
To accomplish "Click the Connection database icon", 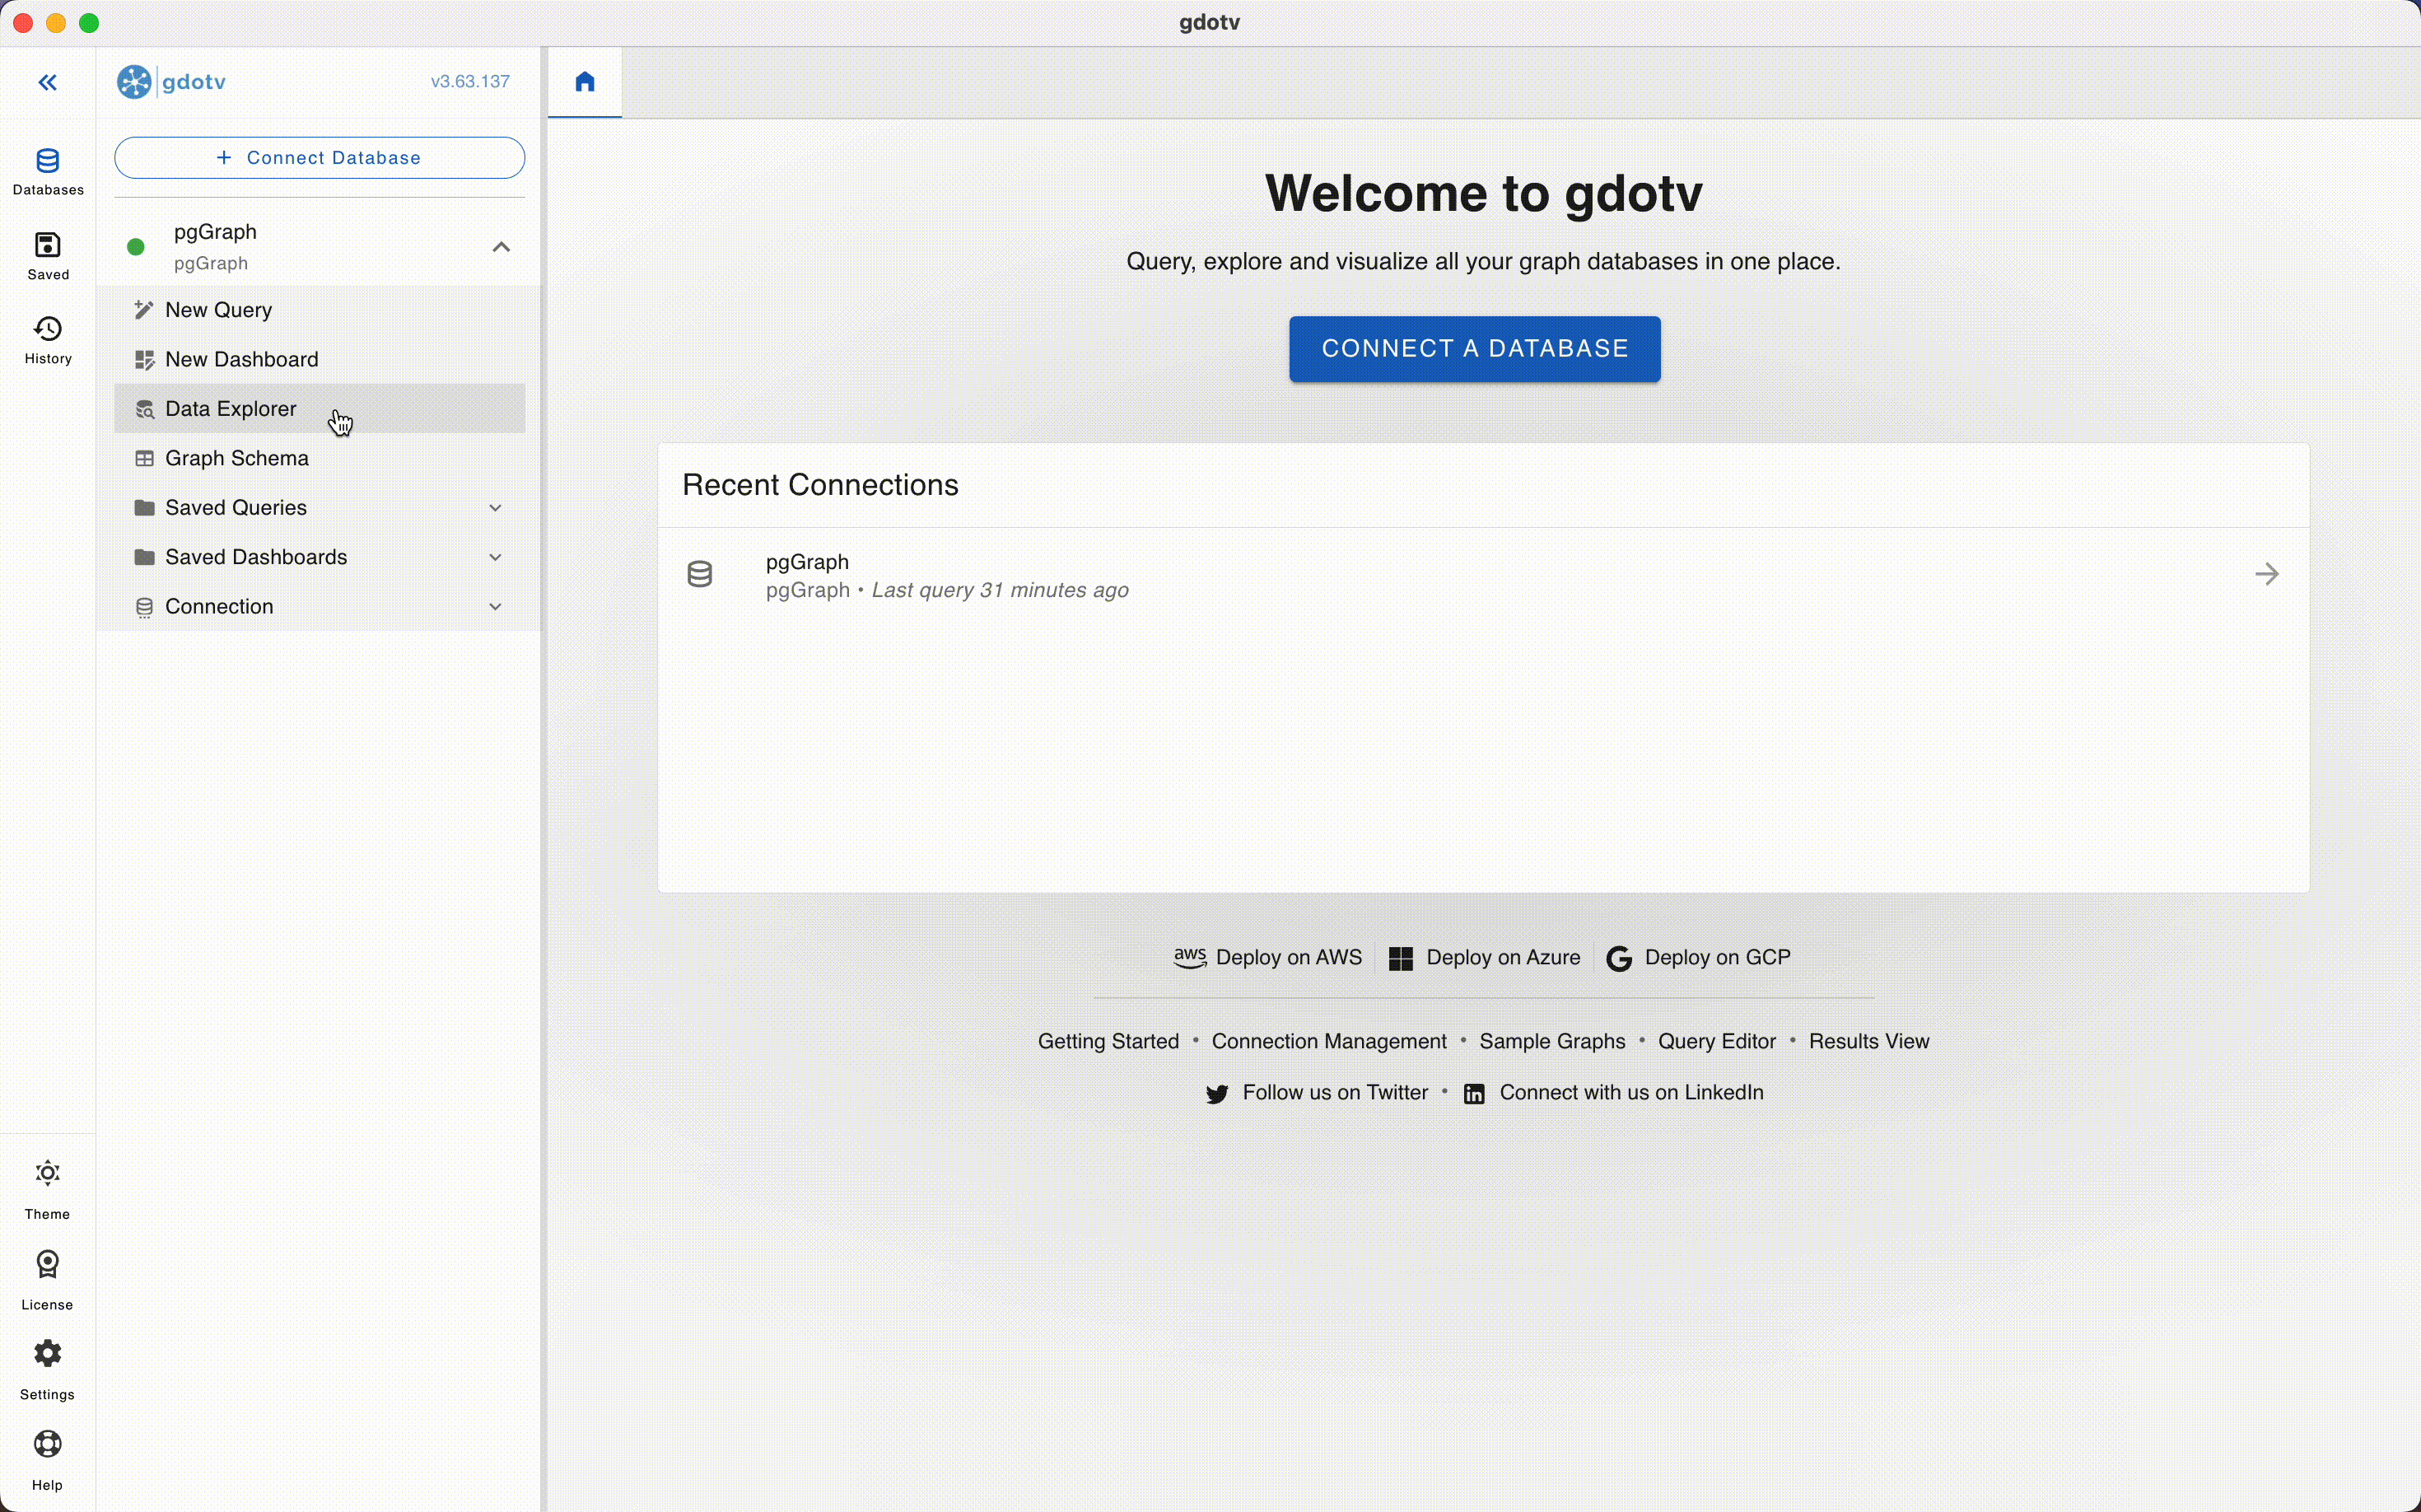I will (144, 607).
